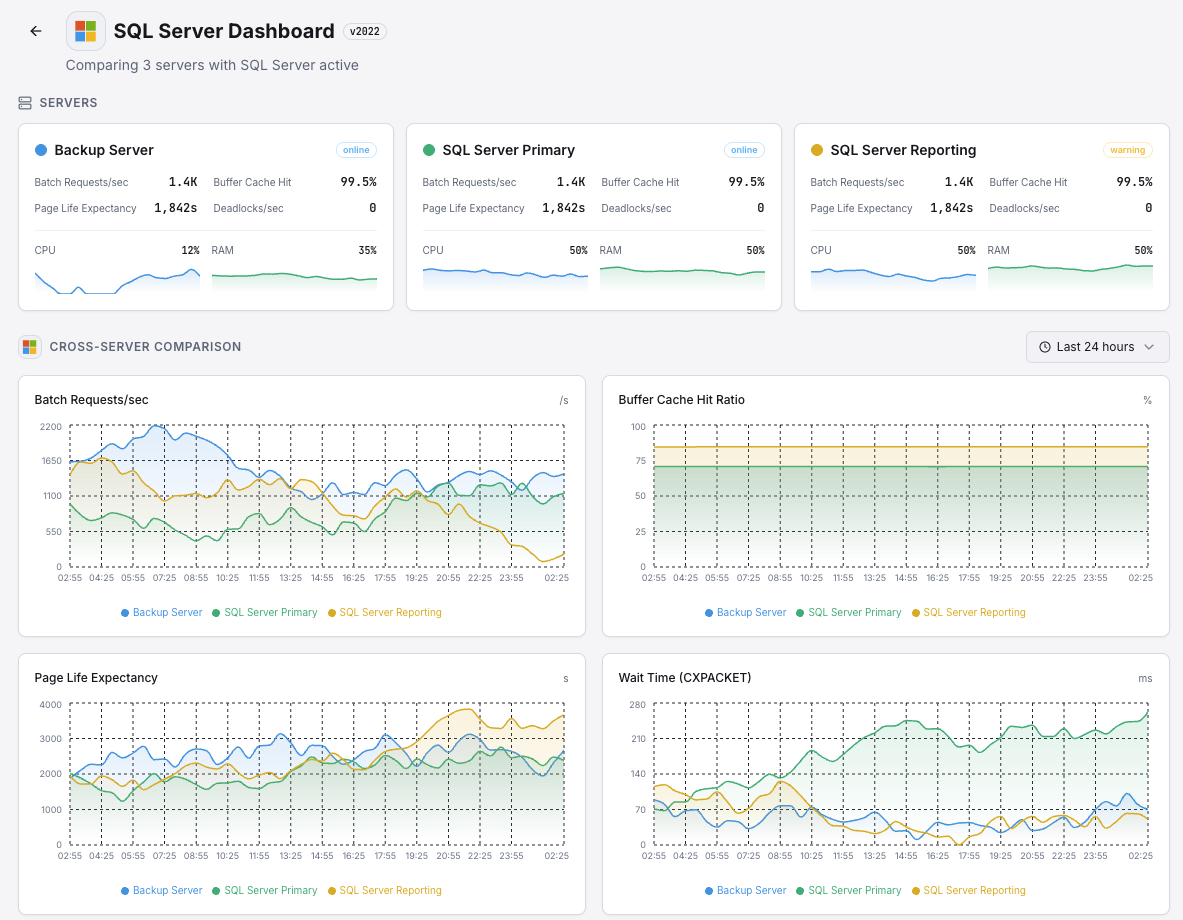Click the cross-server comparison grid icon
1183x920 pixels.
30,346
